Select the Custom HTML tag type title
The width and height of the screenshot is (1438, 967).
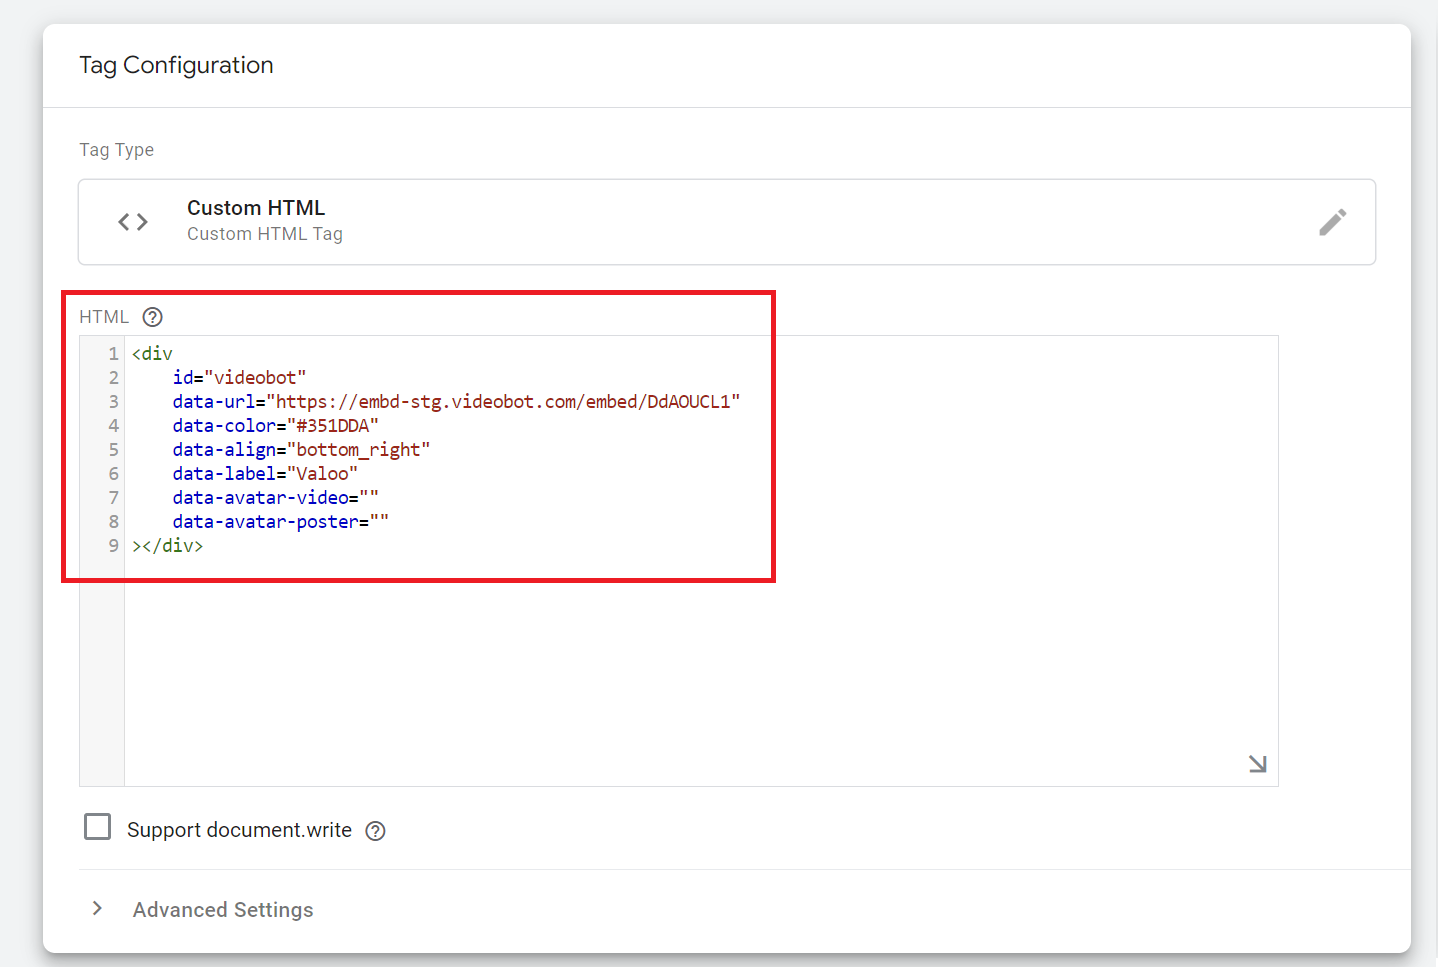256,208
